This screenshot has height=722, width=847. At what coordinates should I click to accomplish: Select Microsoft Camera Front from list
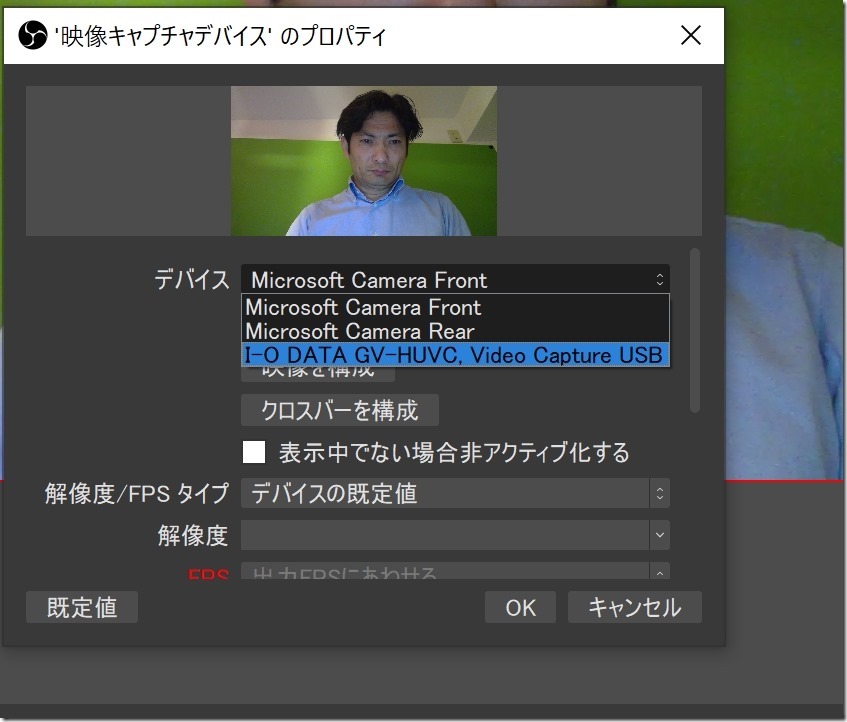tap(455, 307)
